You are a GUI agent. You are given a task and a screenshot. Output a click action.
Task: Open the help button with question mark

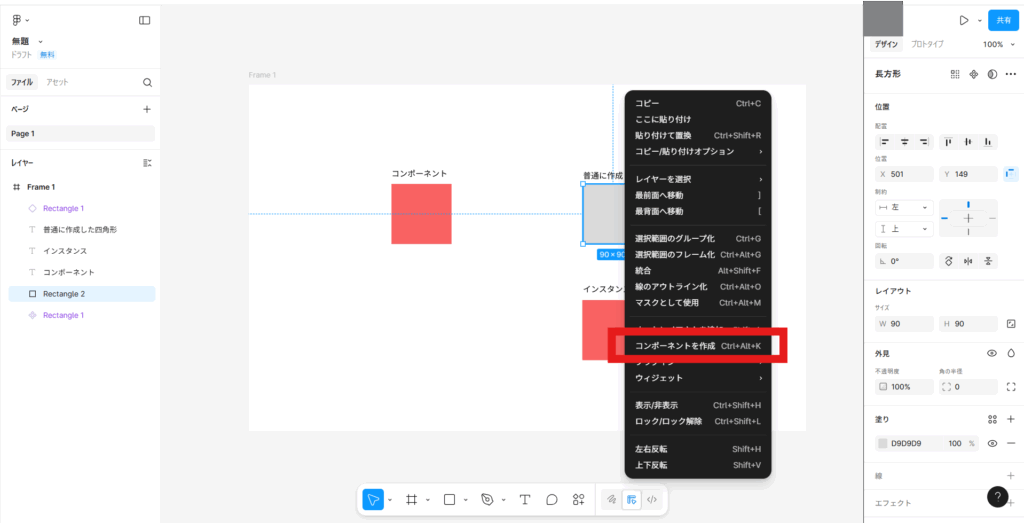point(997,496)
